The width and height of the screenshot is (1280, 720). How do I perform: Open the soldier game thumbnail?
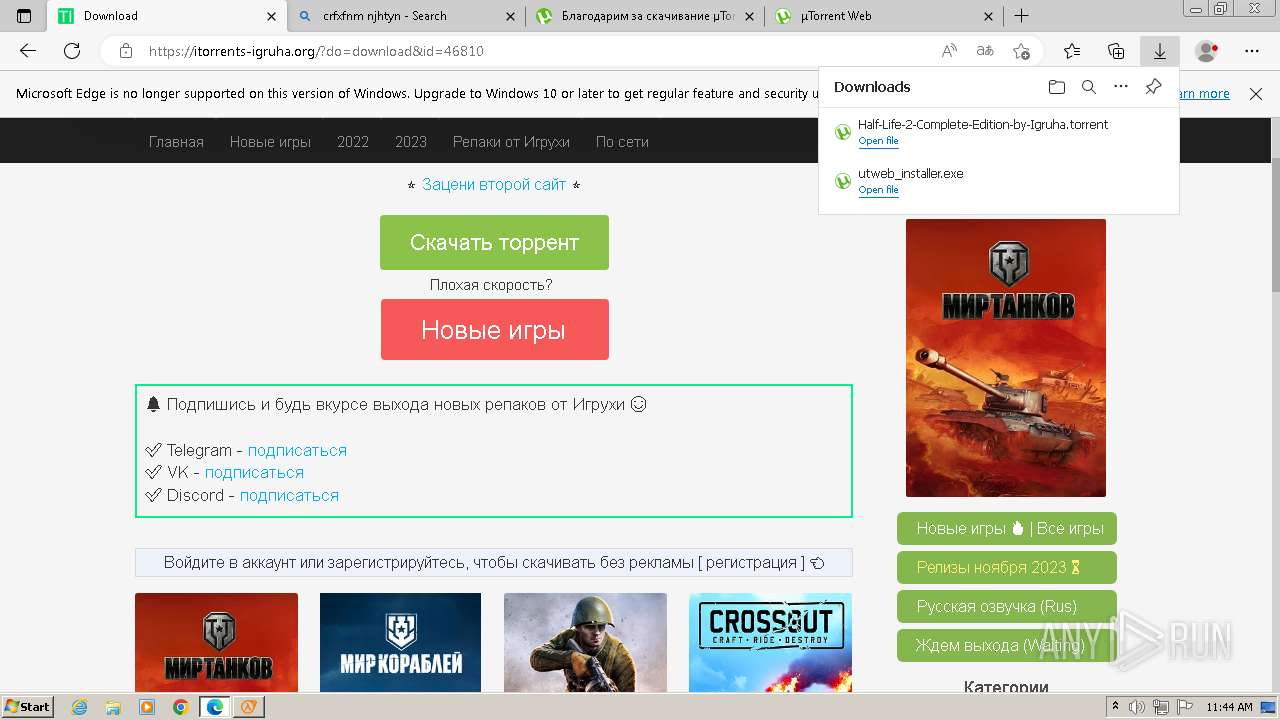coord(585,642)
